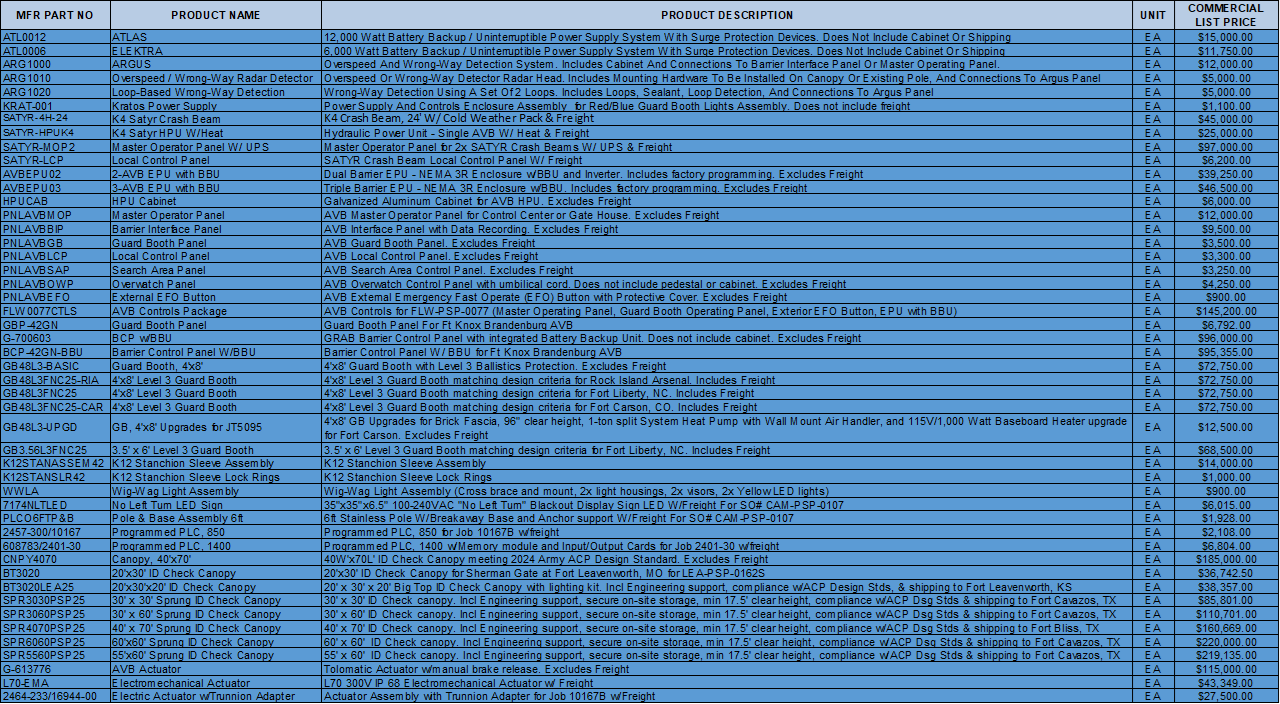Click the External EFO Button cell
The height and width of the screenshot is (704, 1280).
(215, 297)
